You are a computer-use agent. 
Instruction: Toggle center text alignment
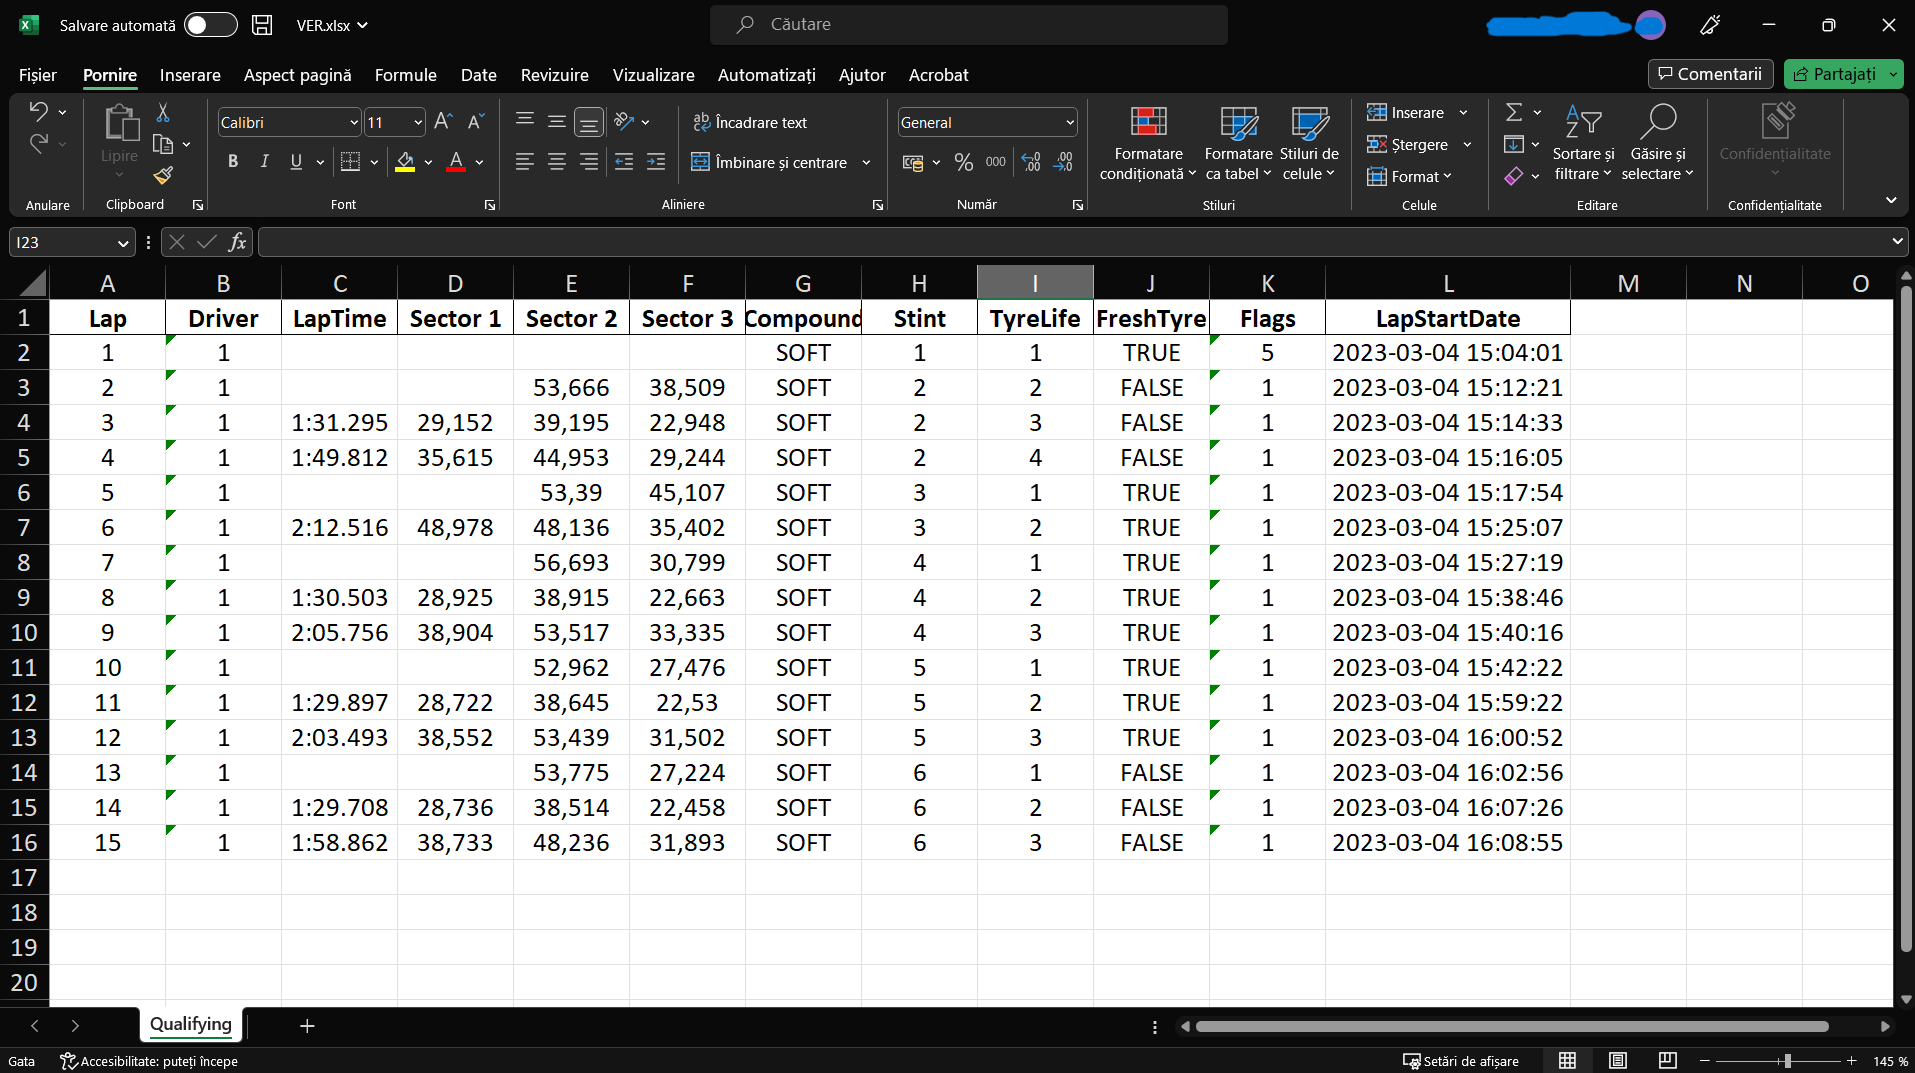pyautogui.click(x=556, y=161)
